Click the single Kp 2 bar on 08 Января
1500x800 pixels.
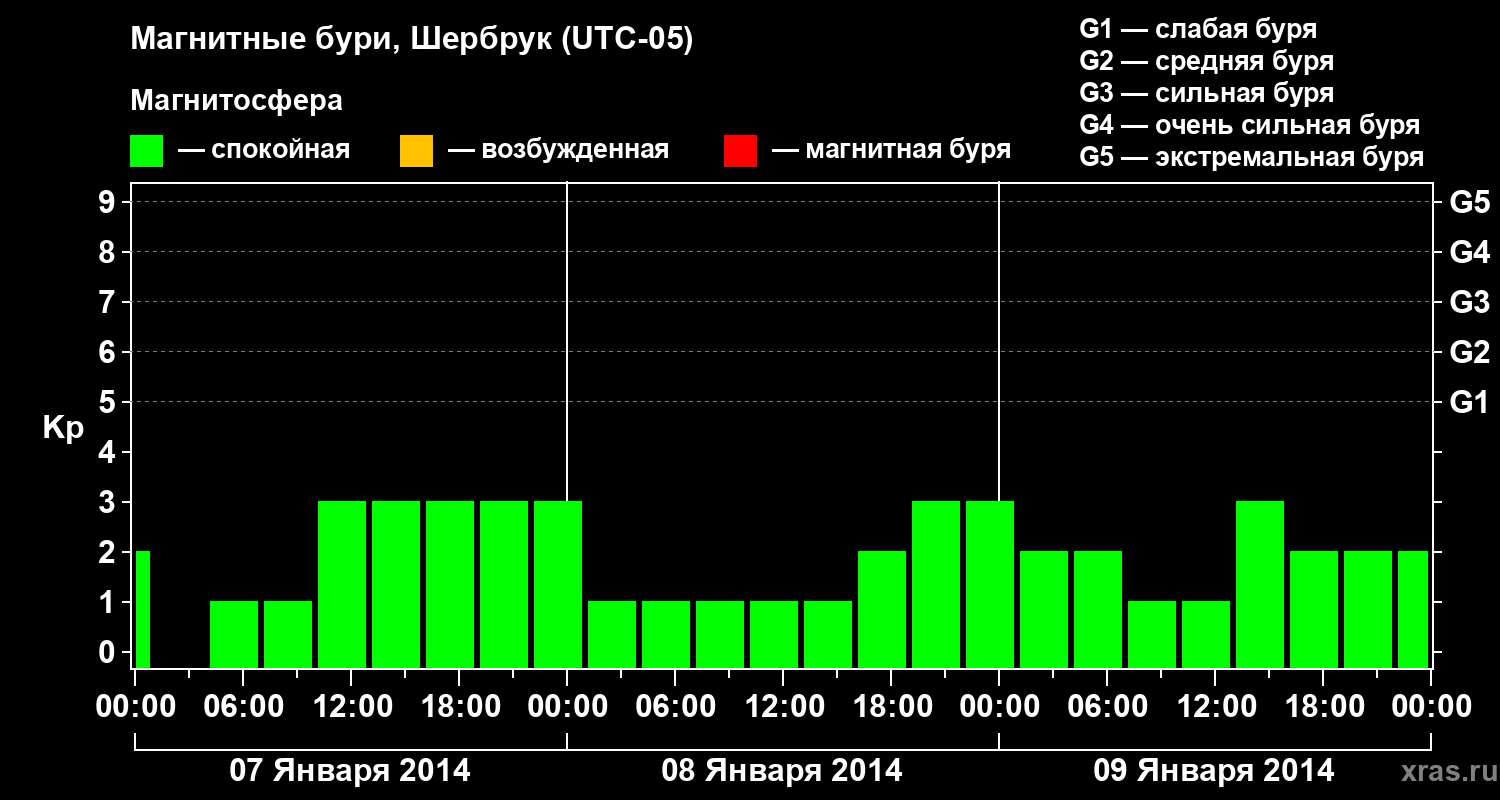(882, 609)
